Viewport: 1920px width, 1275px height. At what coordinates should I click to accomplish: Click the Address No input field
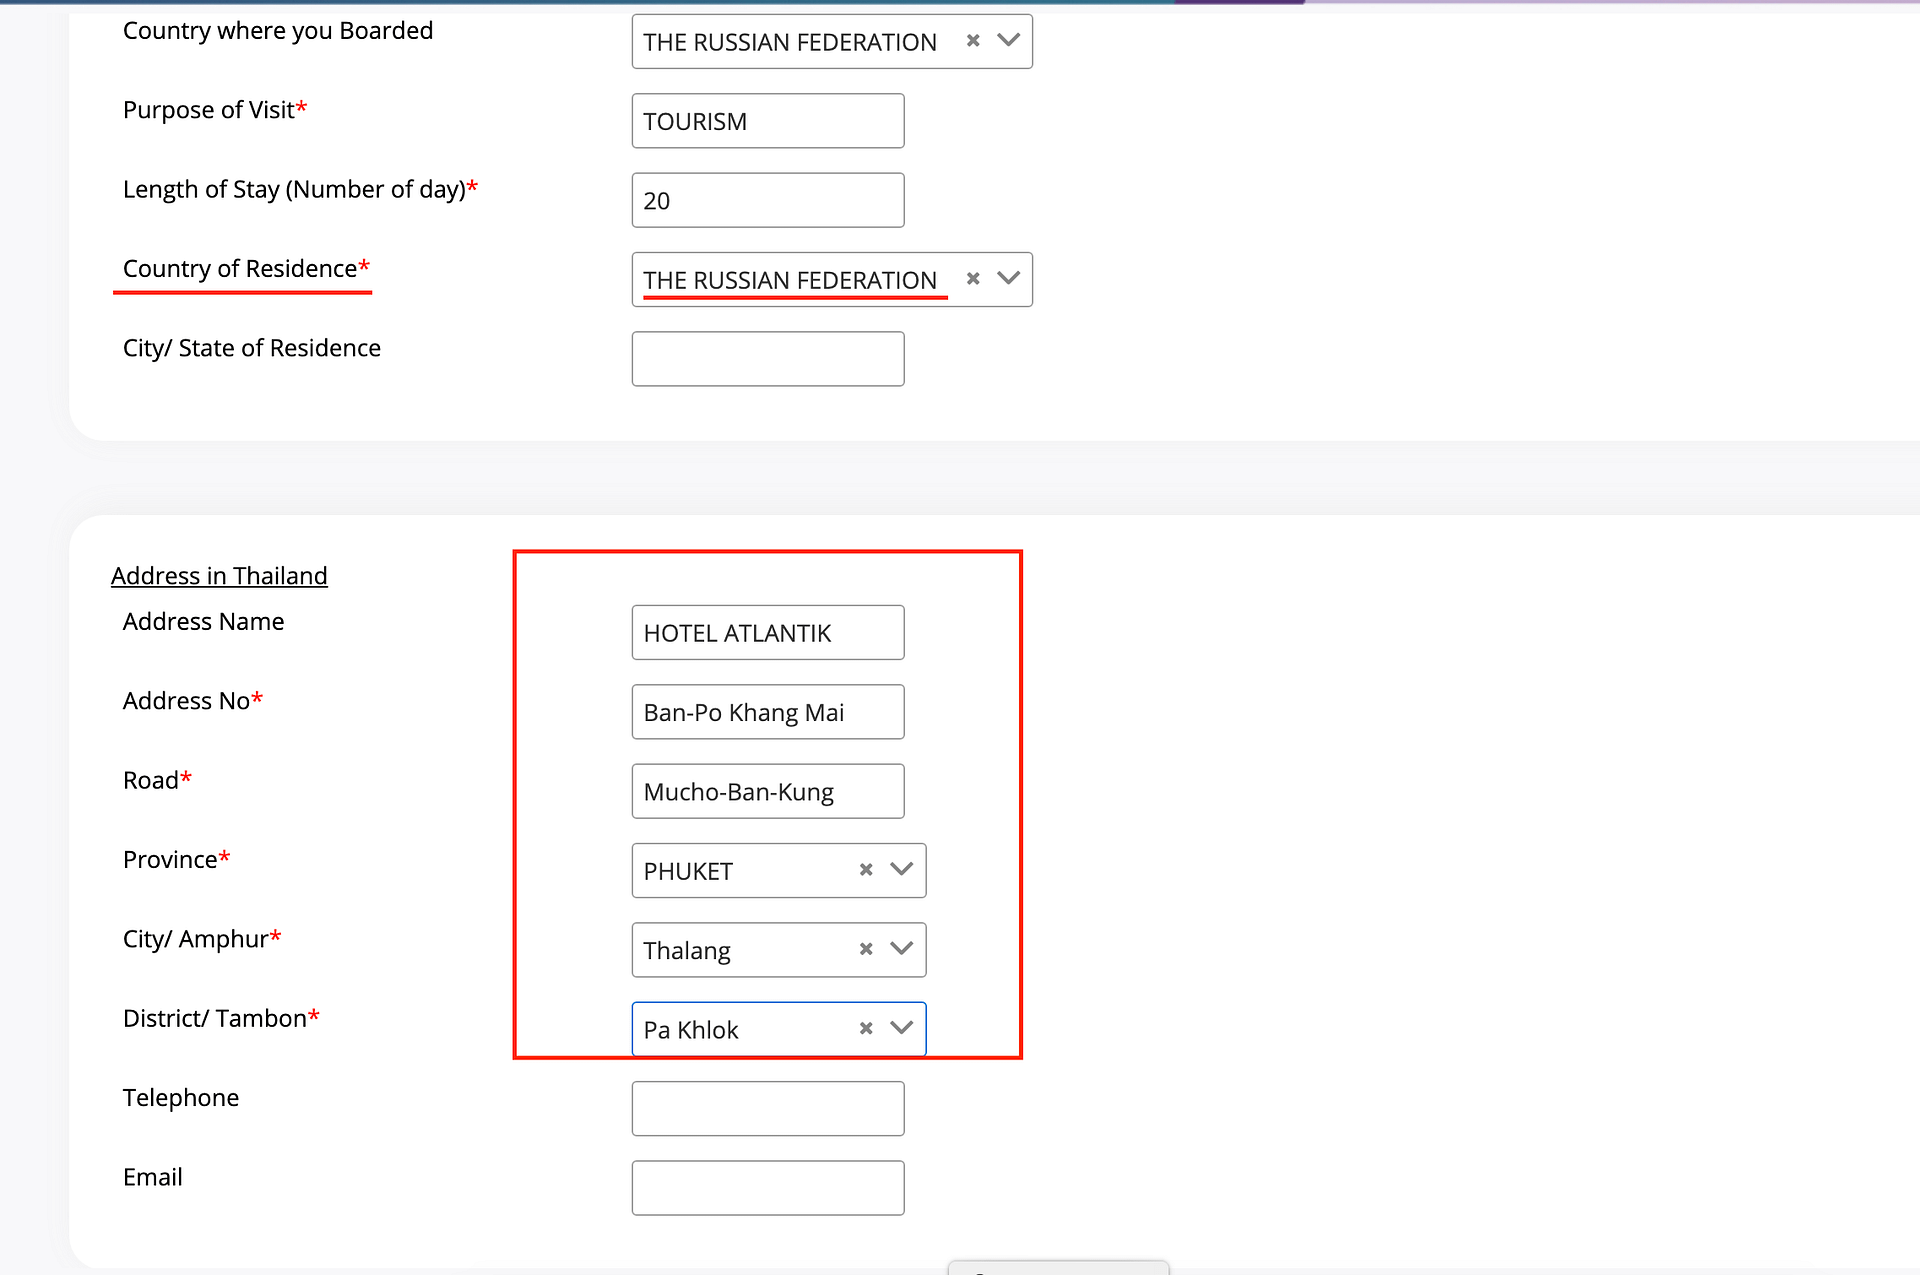click(767, 712)
